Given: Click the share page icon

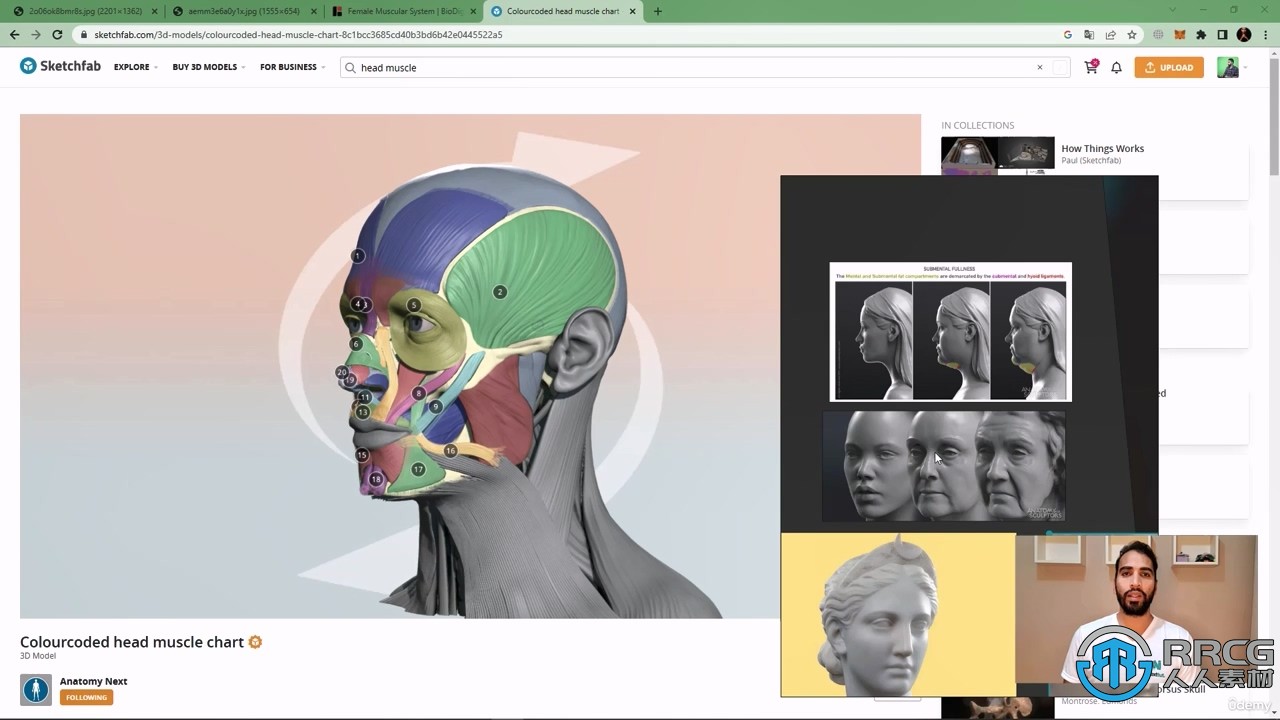Looking at the screenshot, I should pyautogui.click(x=1110, y=34).
